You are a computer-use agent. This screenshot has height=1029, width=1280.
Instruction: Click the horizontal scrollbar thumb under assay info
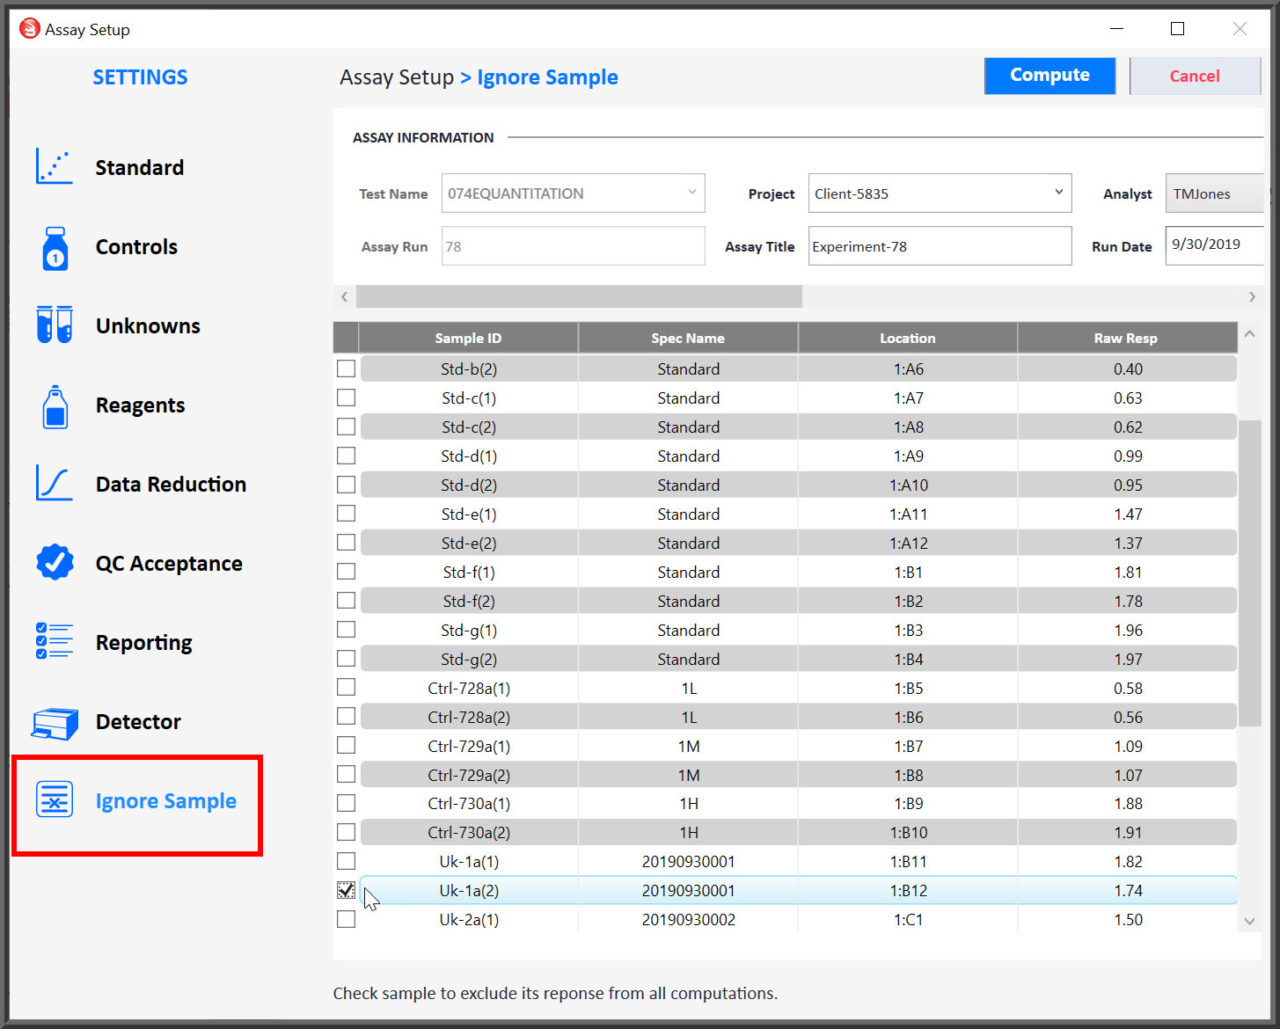(579, 297)
